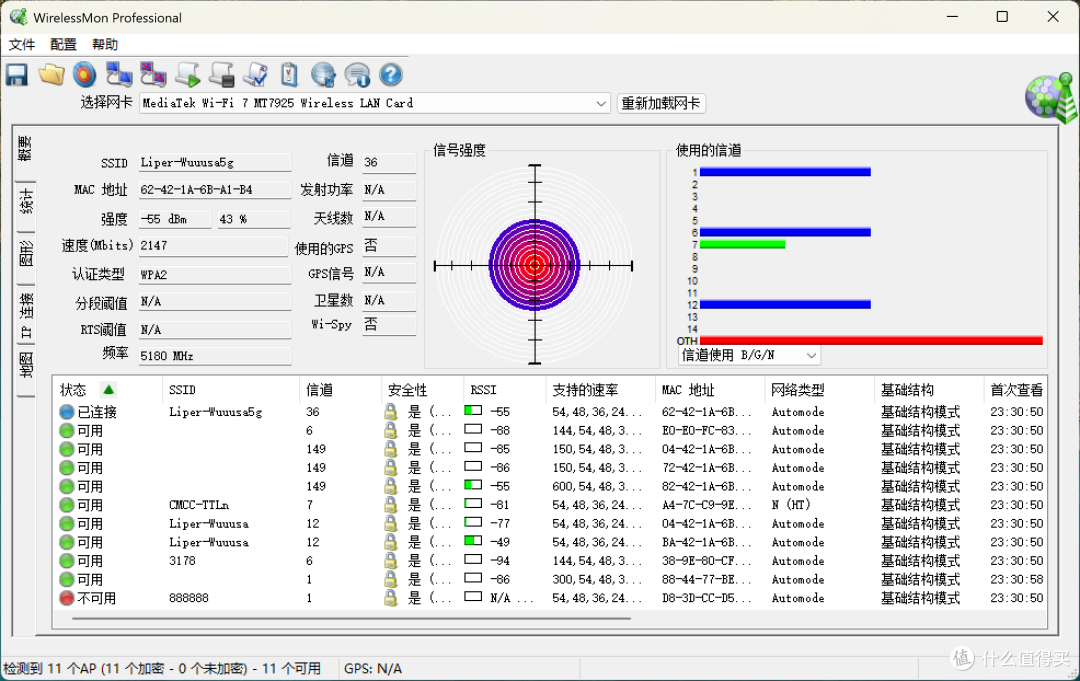Viewport: 1080px width, 681px height.
Task: Click the disconnect computers icon with red crosses
Action: (153, 74)
